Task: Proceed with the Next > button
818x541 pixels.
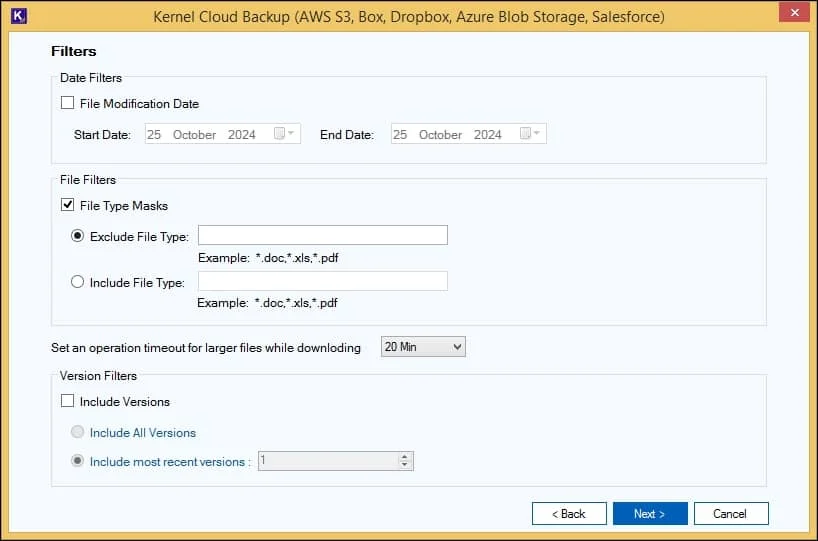Action: point(650,514)
